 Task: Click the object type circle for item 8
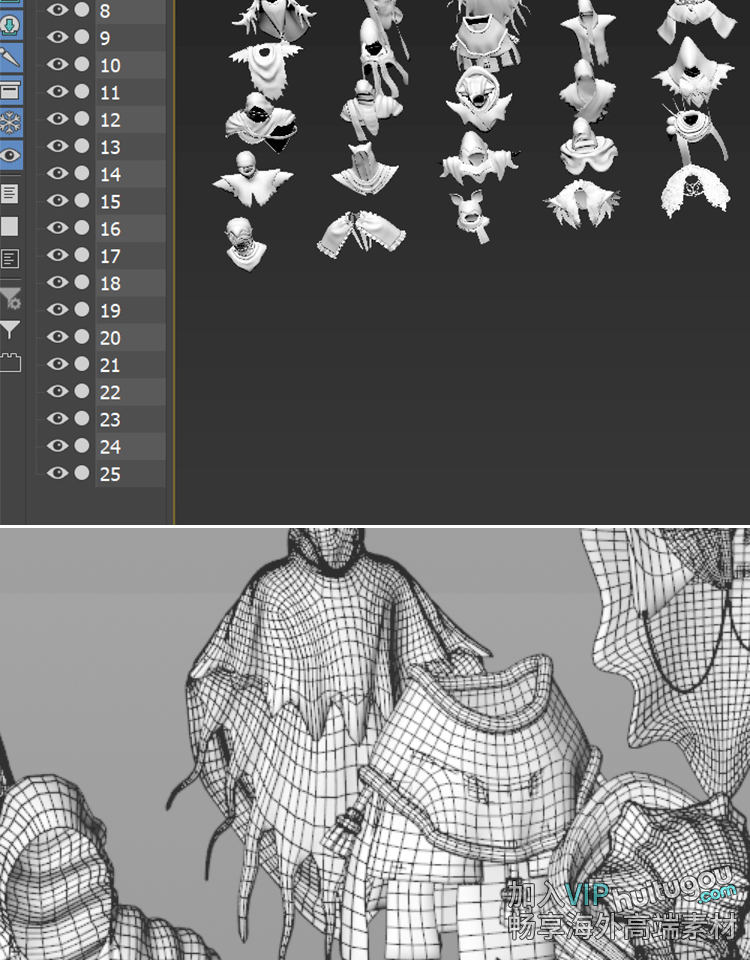81,10
